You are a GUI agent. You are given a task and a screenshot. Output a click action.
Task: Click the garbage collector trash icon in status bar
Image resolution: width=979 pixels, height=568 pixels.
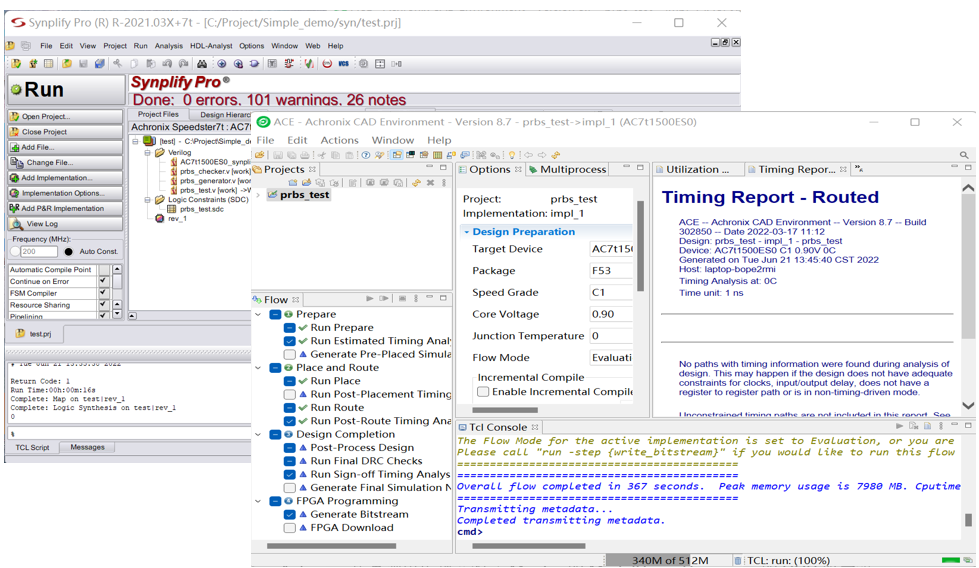point(738,561)
